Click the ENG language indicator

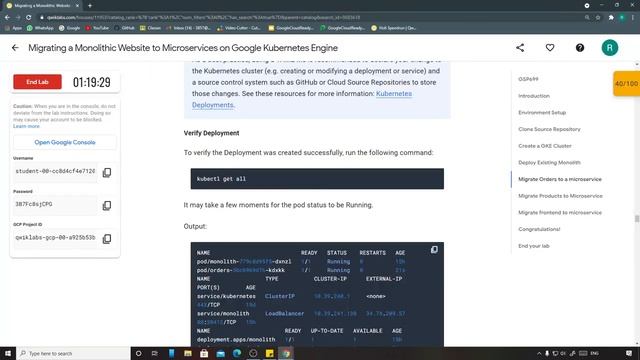595,353
